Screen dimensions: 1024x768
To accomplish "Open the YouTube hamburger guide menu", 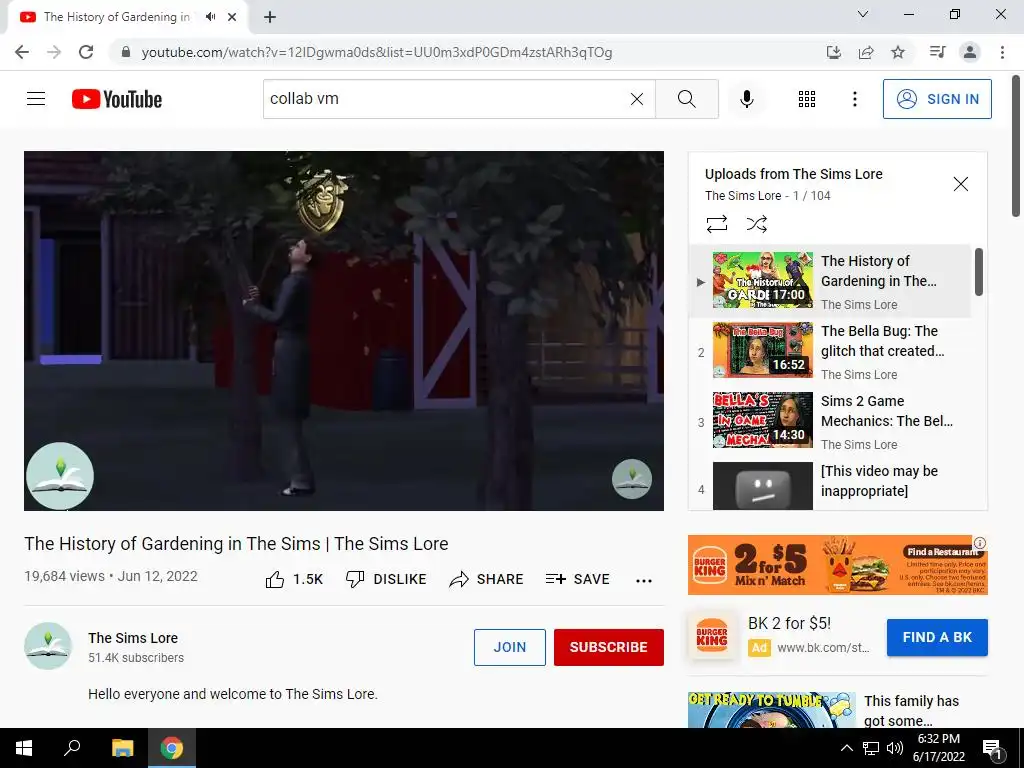I will pyautogui.click(x=36, y=99).
